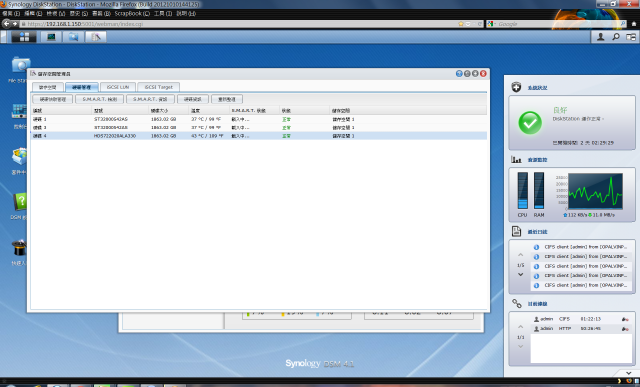Click the fourth toolbar button after S.M.A.R.T. info
This screenshot has width=640, height=387.
click(193, 99)
